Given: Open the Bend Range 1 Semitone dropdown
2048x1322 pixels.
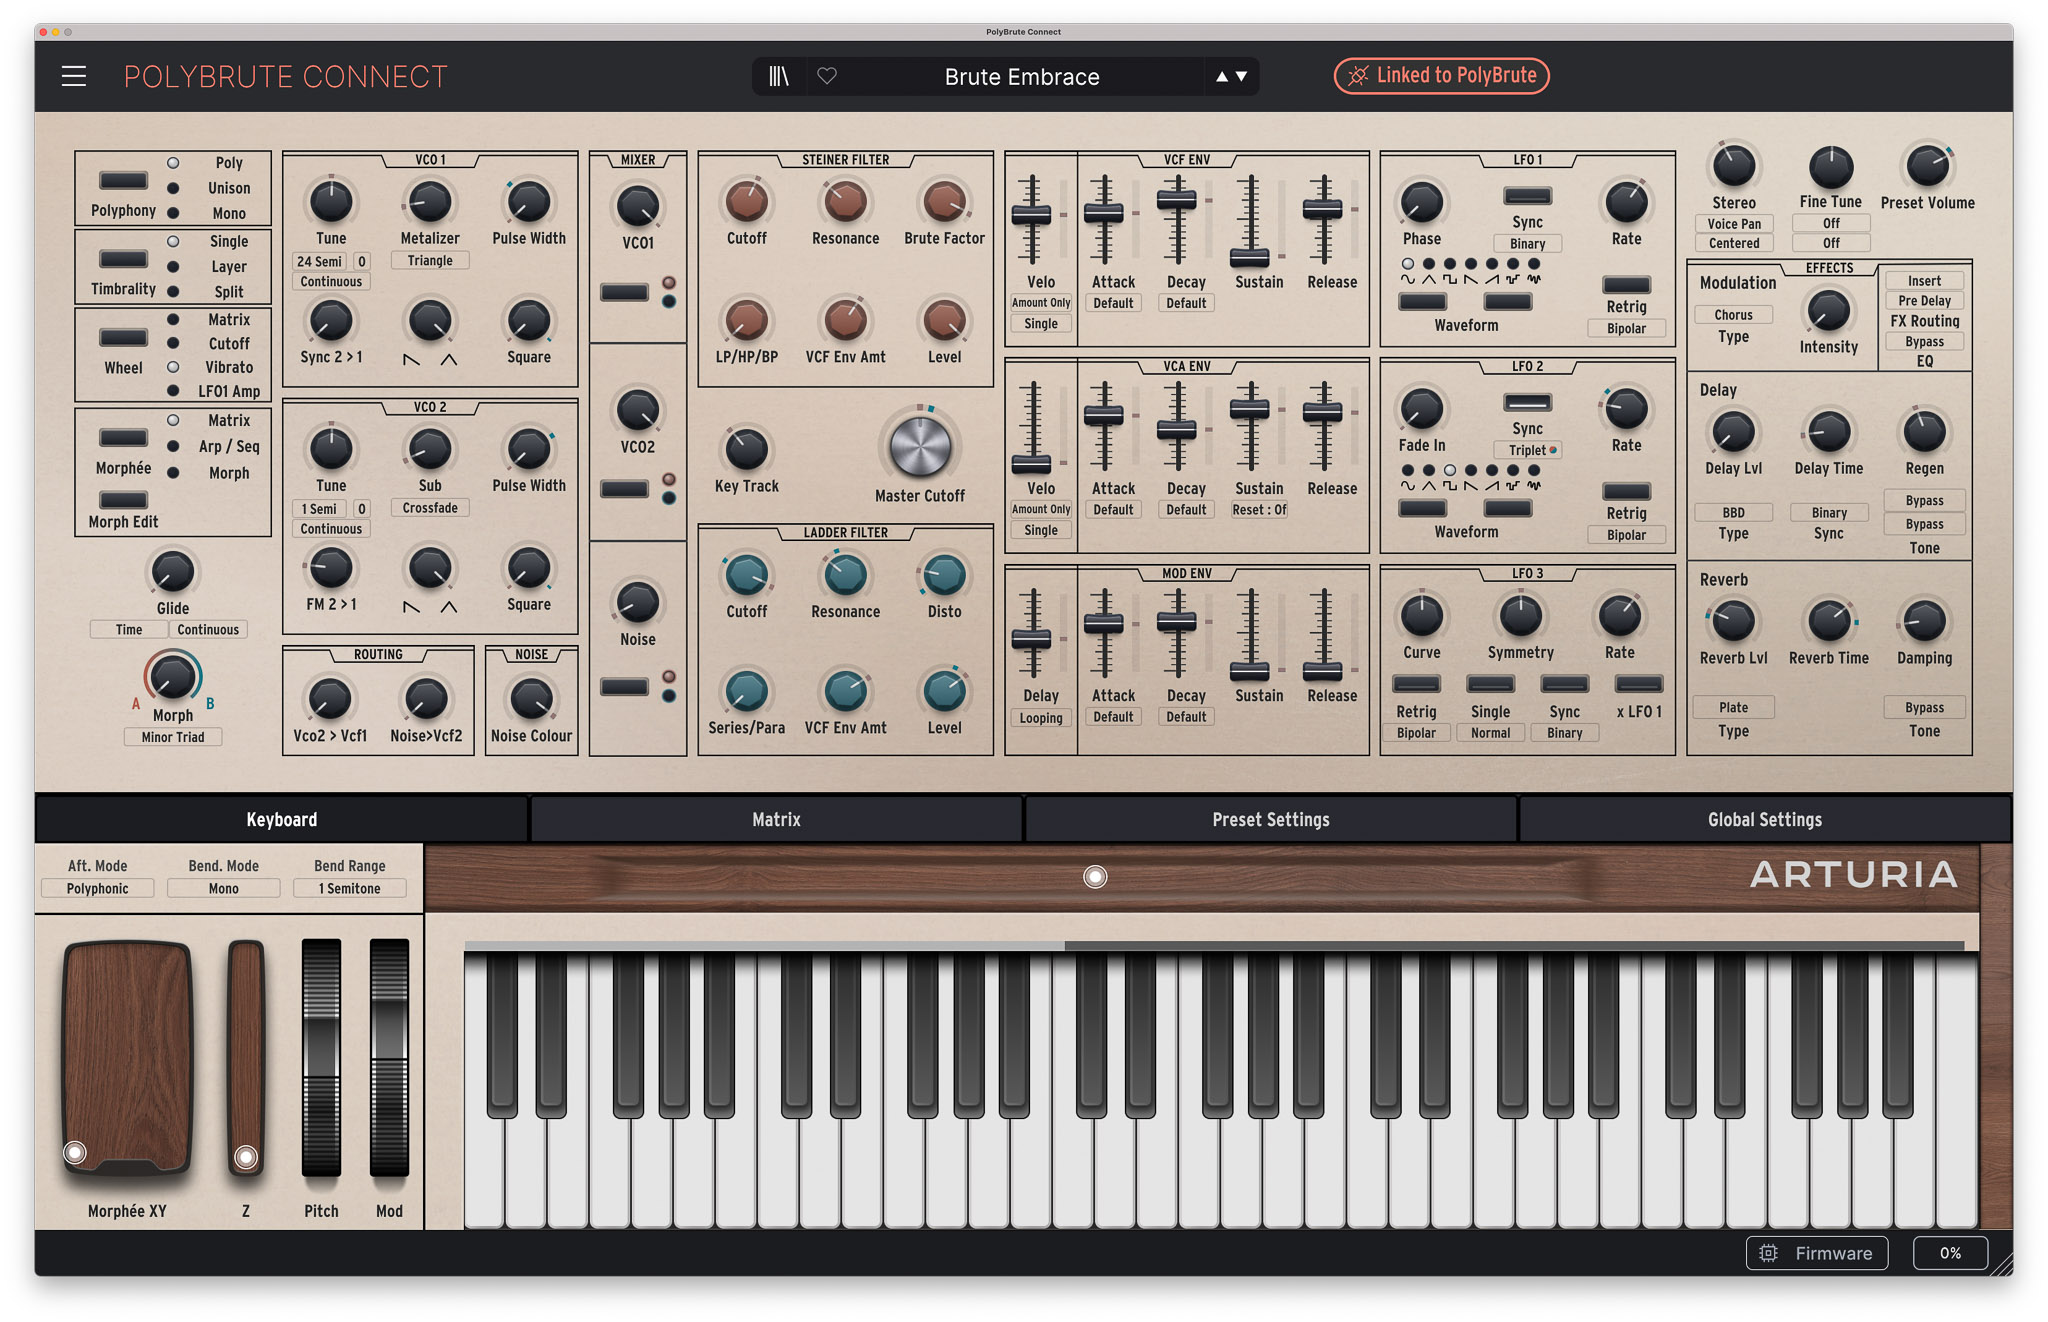Looking at the screenshot, I should point(349,888).
